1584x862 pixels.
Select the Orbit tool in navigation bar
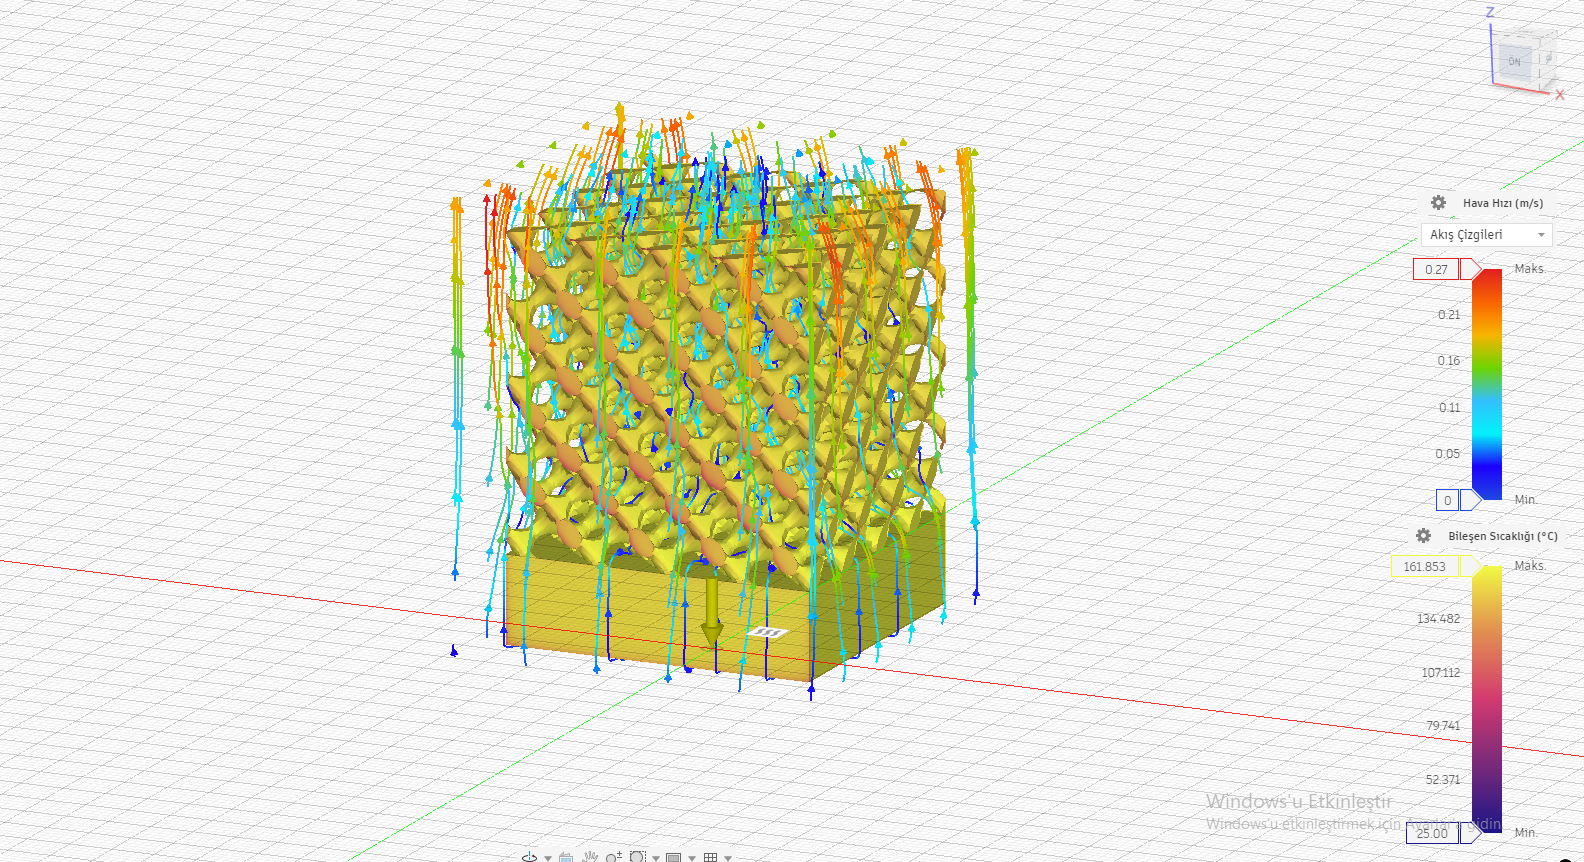pyautogui.click(x=529, y=857)
